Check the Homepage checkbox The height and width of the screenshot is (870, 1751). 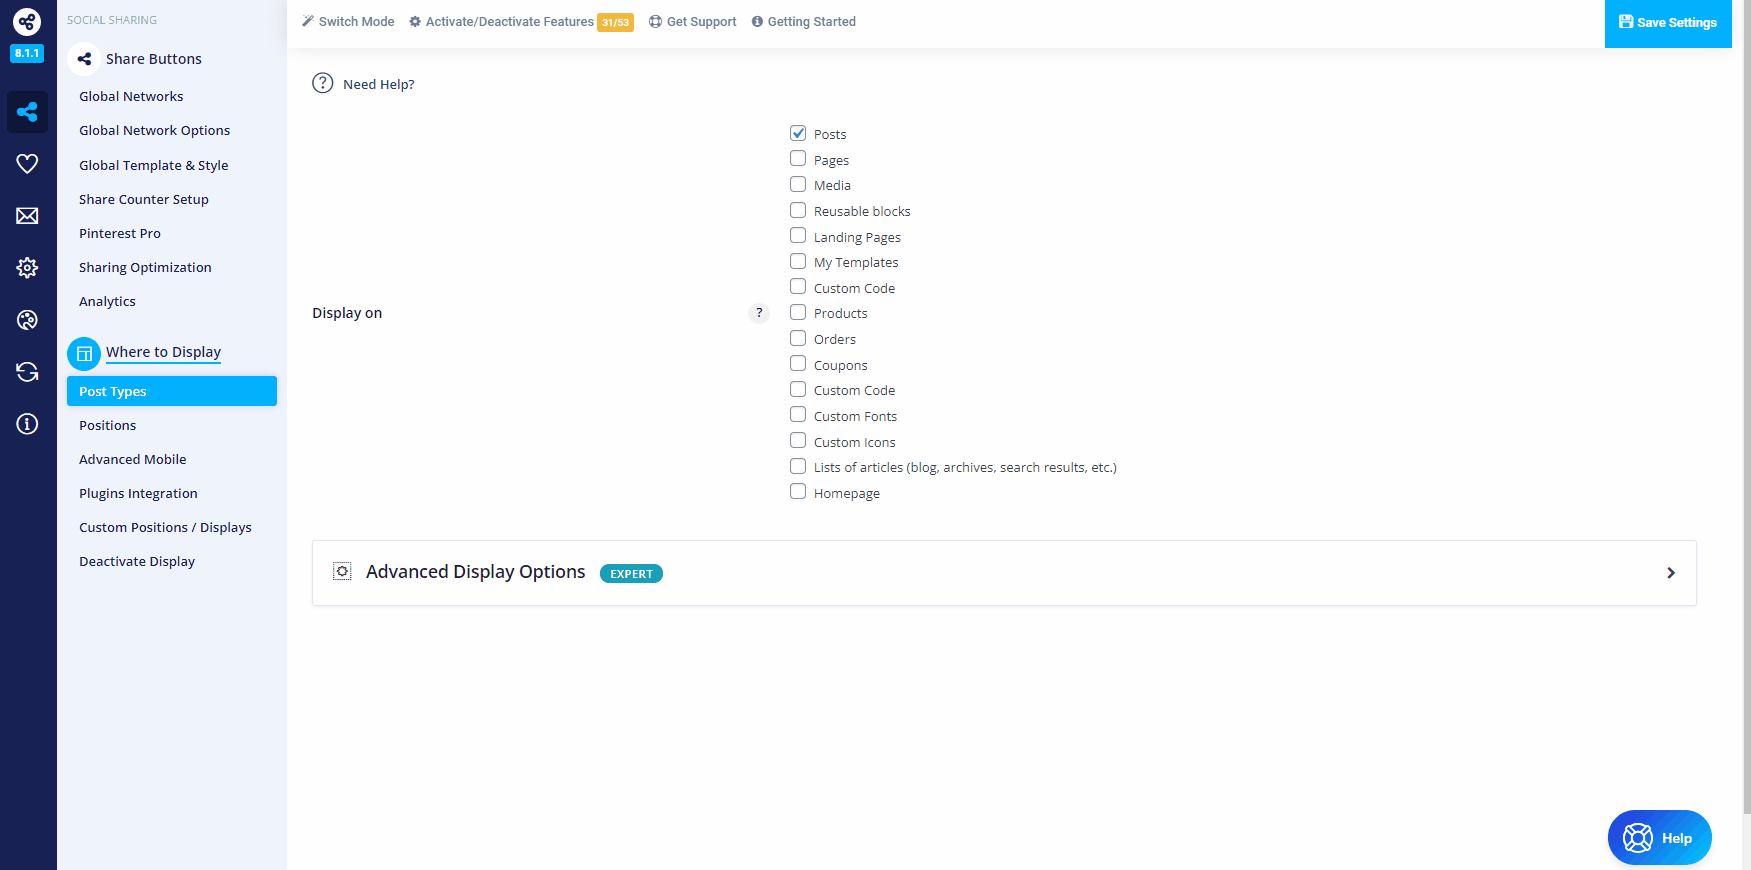click(798, 492)
